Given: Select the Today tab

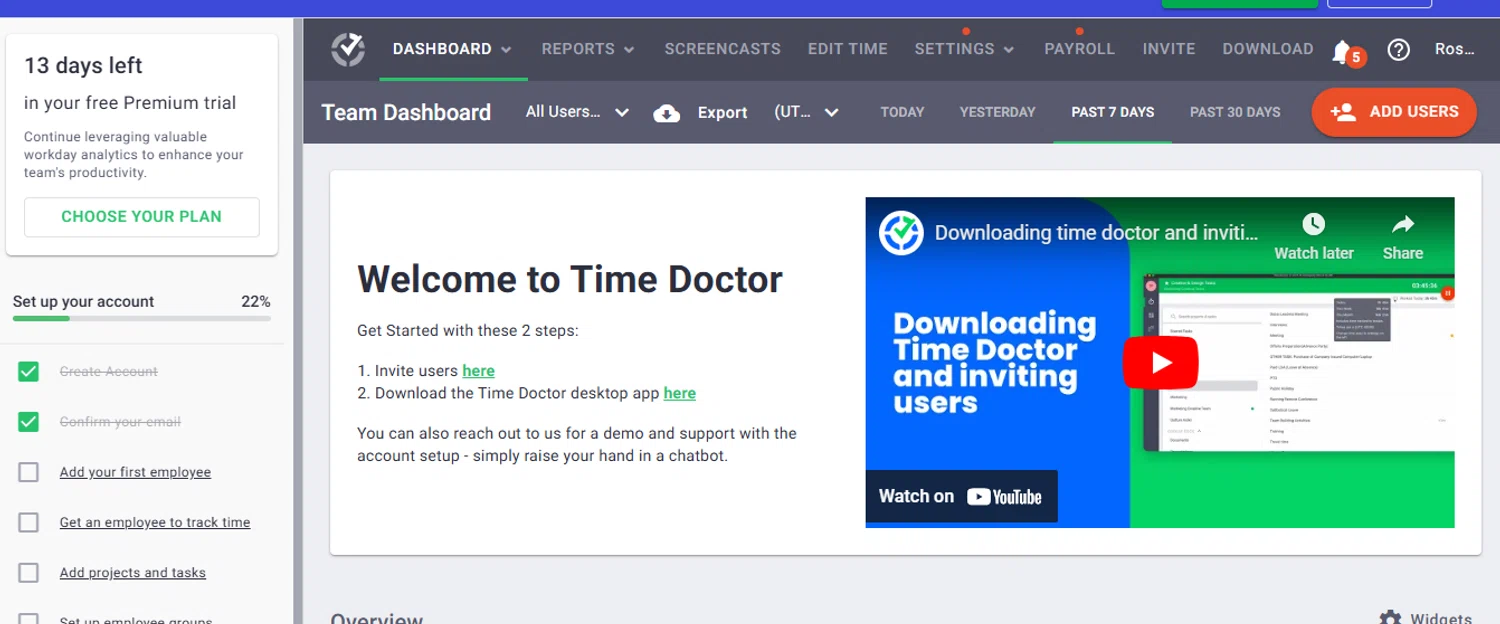Looking at the screenshot, I should point(902,112).
